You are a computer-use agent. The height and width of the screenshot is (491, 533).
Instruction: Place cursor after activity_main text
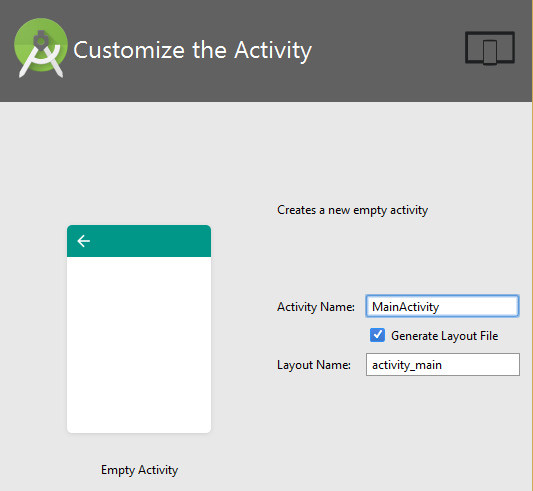(443, 365)
